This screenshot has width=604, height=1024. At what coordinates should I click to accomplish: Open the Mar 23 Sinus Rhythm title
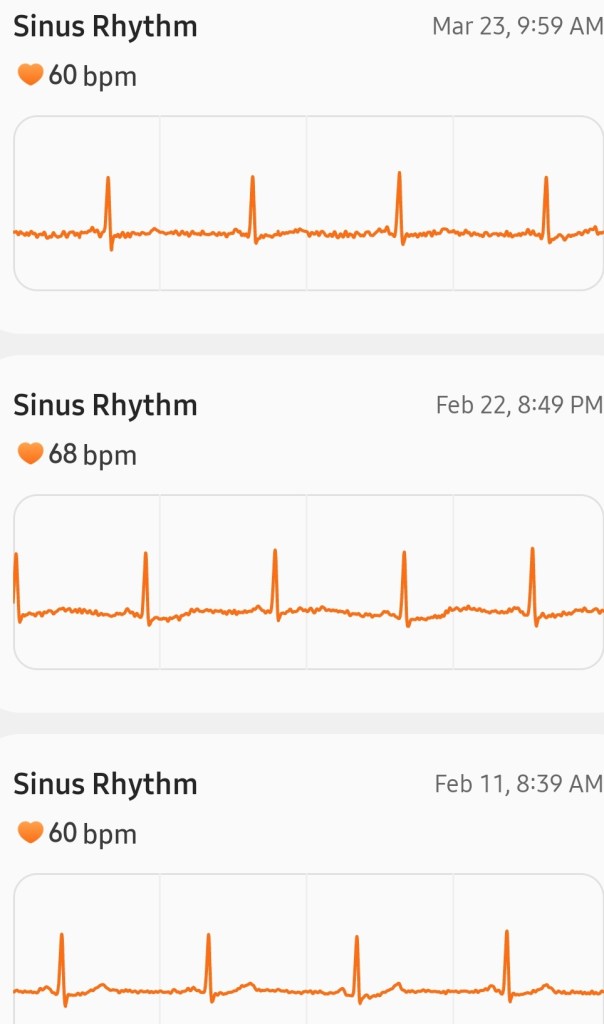pyautogui.click(x=105, y=27)
